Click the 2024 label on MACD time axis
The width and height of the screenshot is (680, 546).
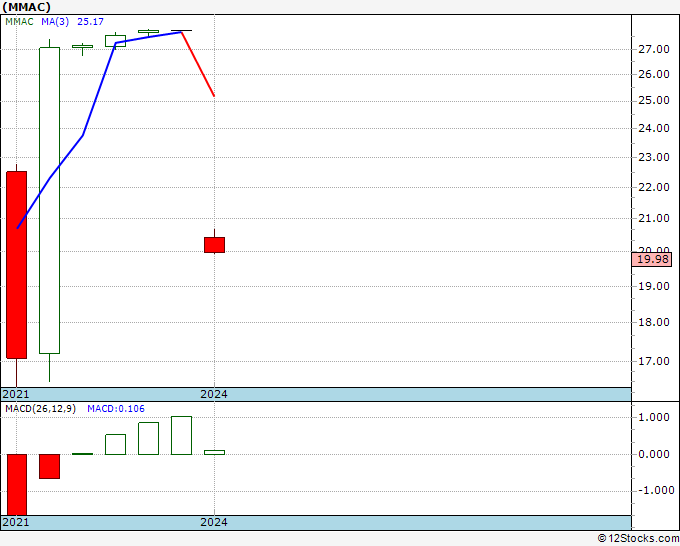(x=214, y=522)
